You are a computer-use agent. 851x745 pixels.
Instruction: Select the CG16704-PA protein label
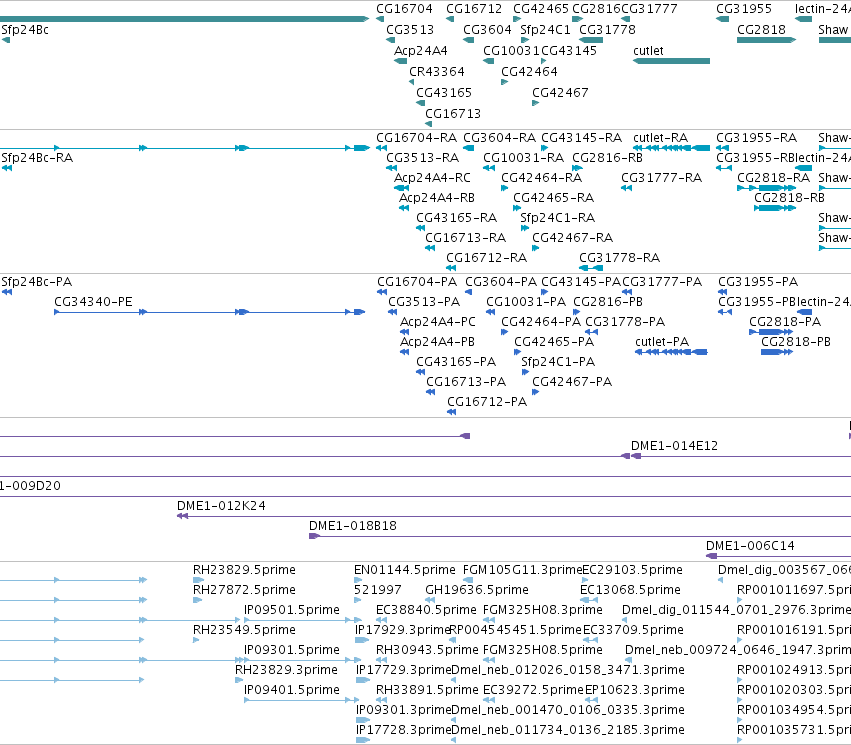(x=417, y=282)
